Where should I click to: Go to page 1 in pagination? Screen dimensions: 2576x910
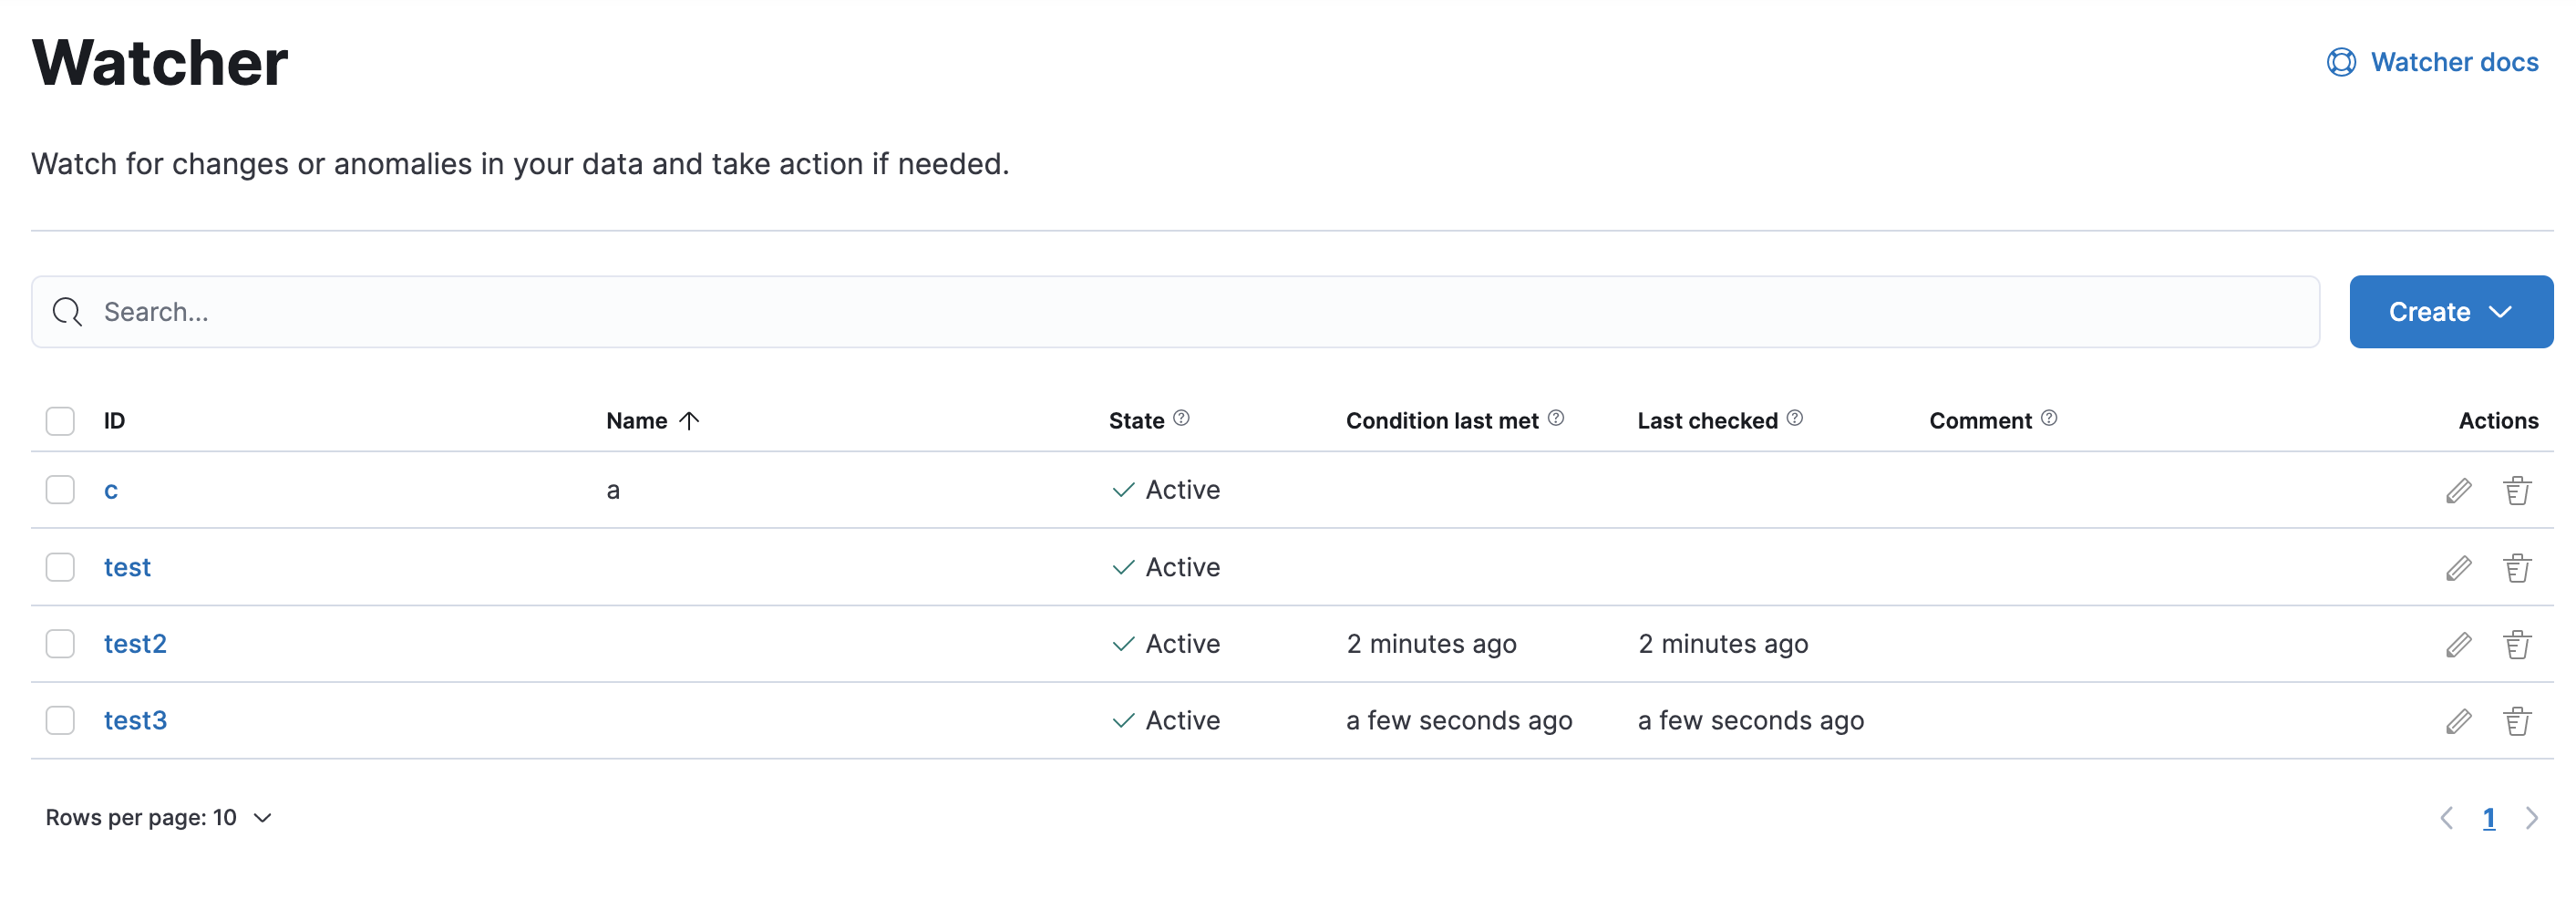(2488, 818)
